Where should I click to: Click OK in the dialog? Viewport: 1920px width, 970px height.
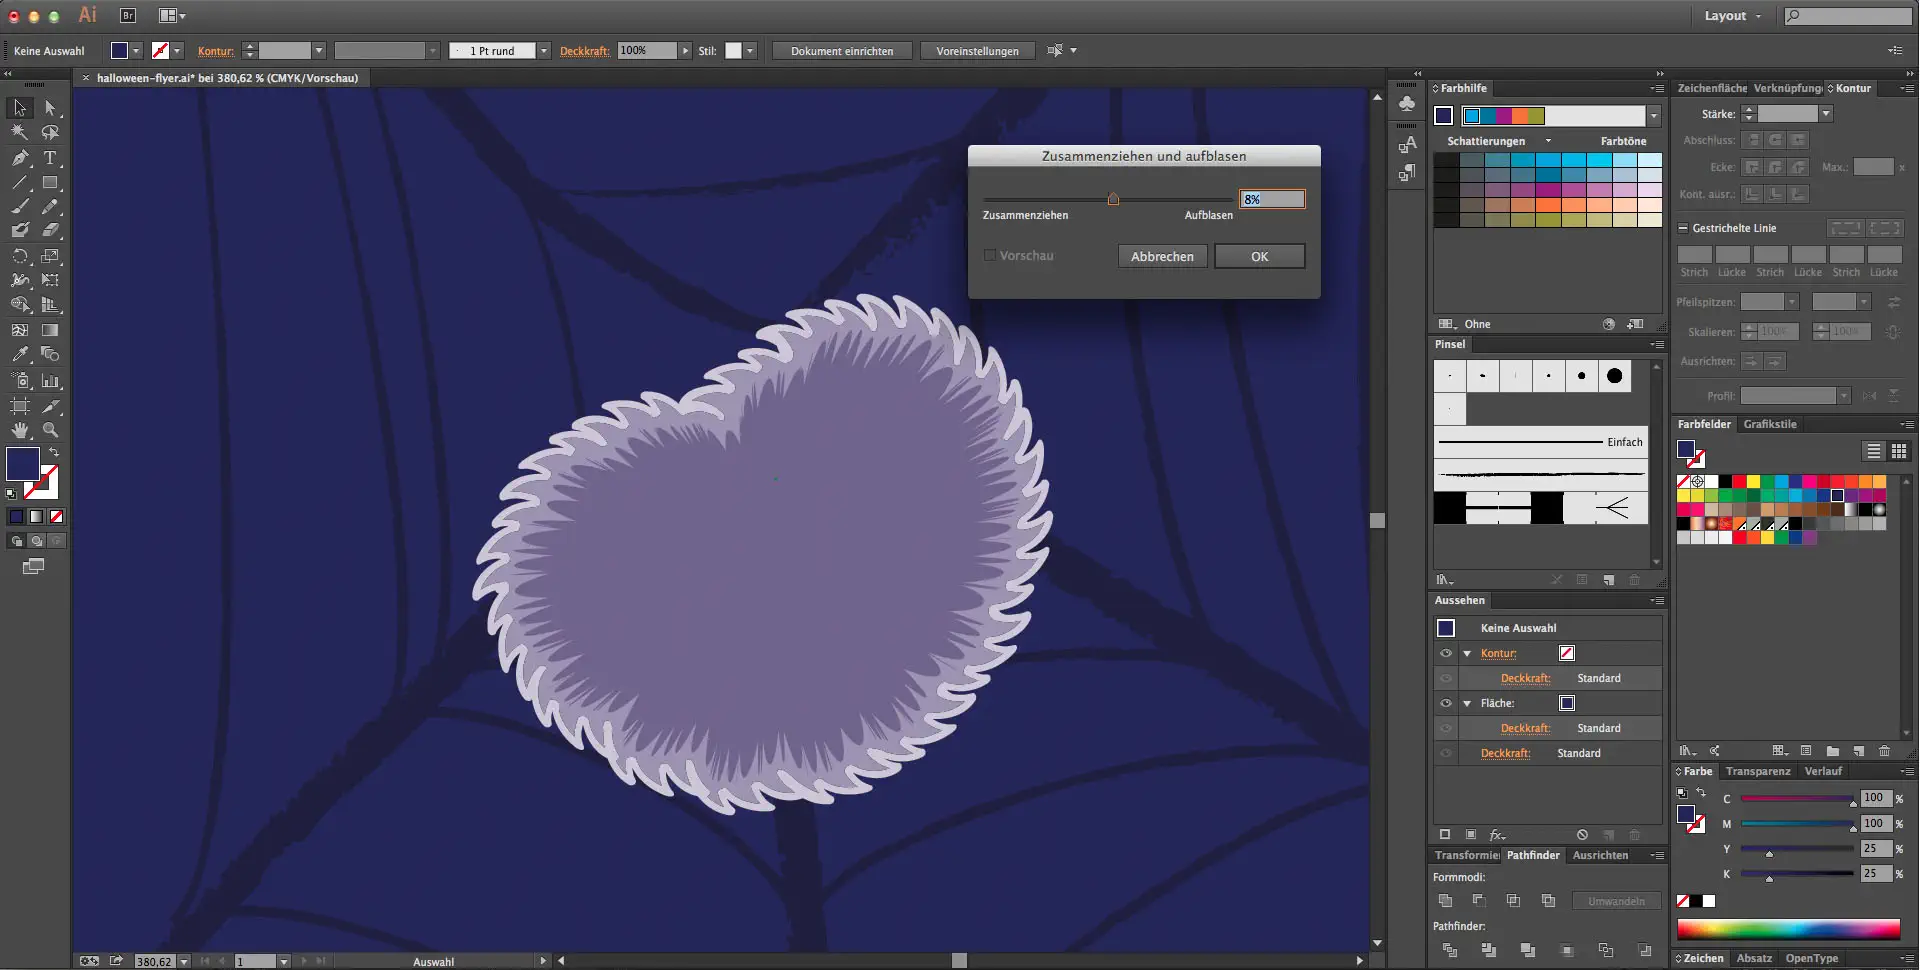tap(1259, 257)
